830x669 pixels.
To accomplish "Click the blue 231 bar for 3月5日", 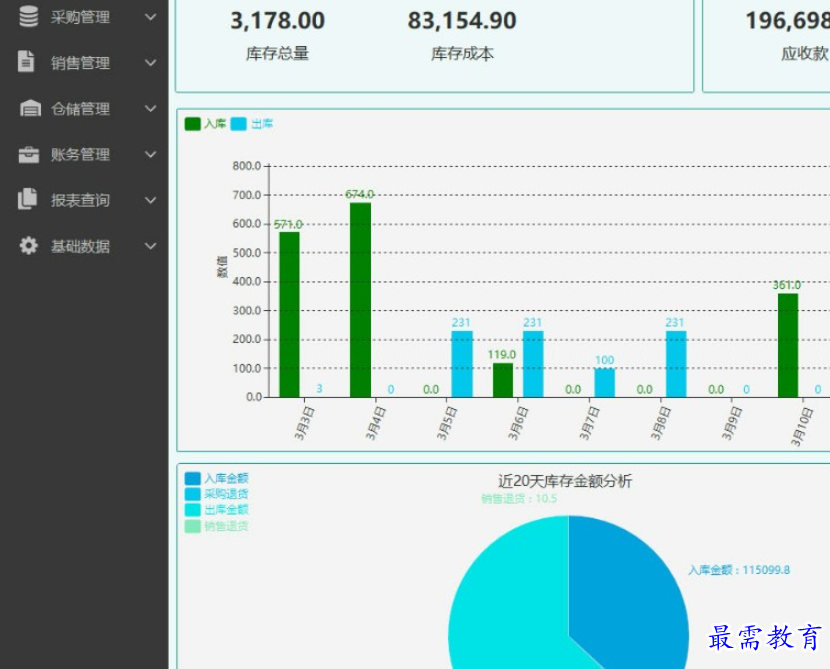I will point(462,364).
